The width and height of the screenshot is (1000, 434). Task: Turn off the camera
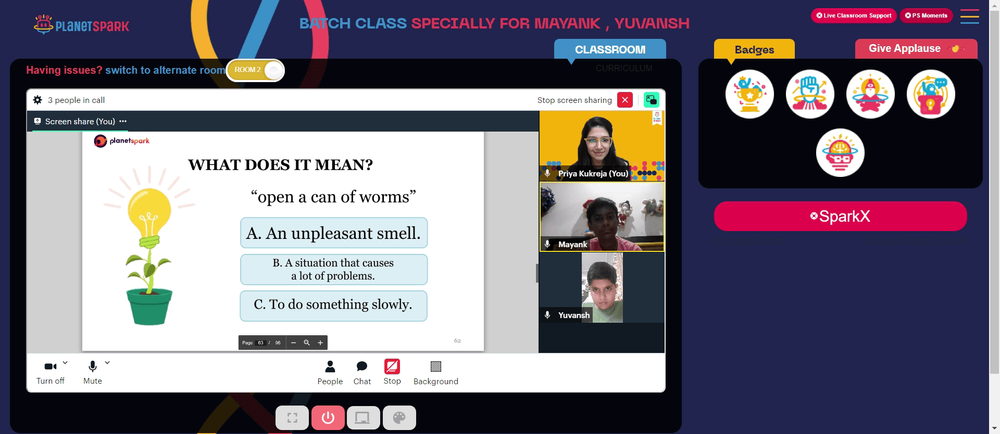[x=50, y=372]
